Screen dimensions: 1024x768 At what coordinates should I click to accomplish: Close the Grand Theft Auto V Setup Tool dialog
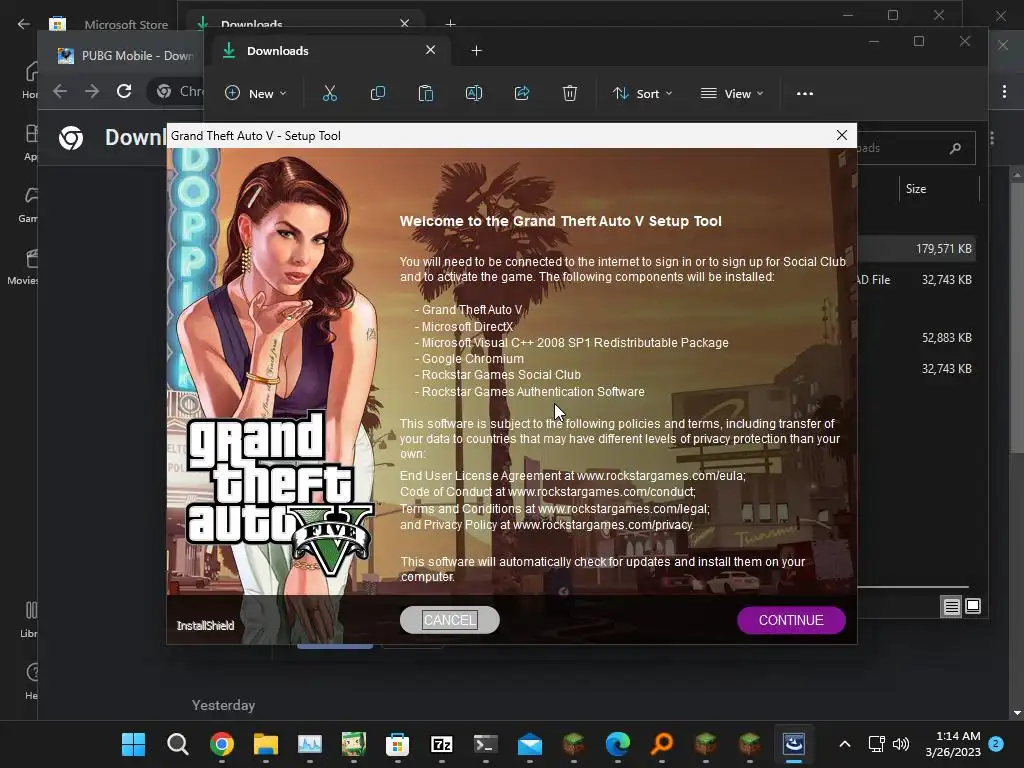(x=842, y=135)
